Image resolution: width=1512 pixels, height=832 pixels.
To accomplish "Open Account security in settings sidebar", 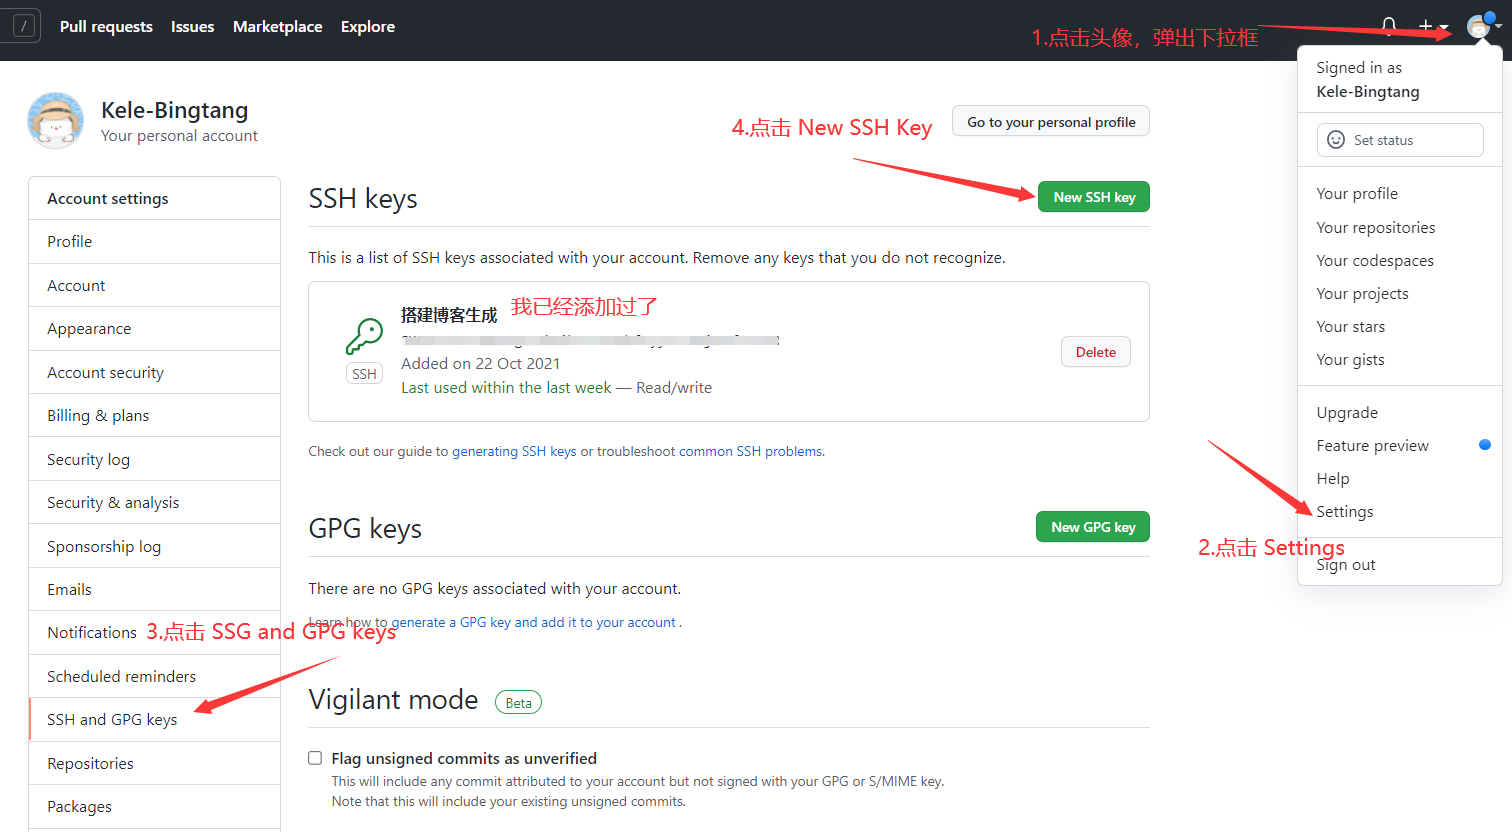I will (x=105, y=372).
